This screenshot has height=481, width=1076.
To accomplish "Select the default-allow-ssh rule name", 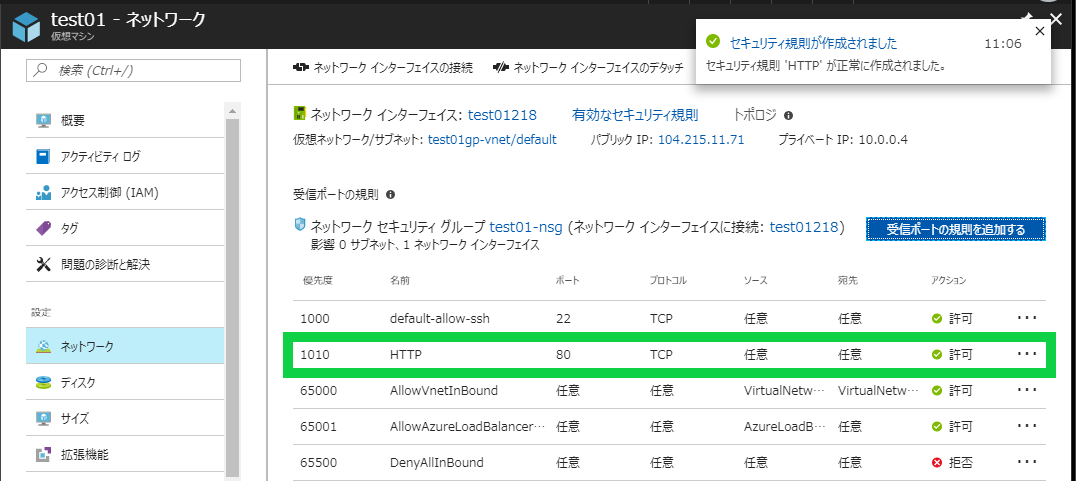I will click(440, 318).
